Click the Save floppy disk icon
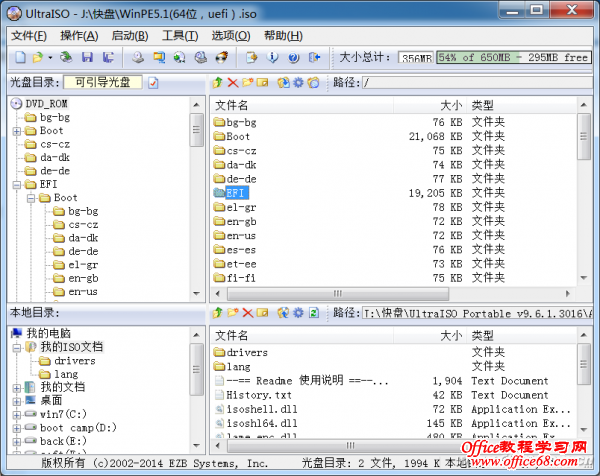 (87, 57)
